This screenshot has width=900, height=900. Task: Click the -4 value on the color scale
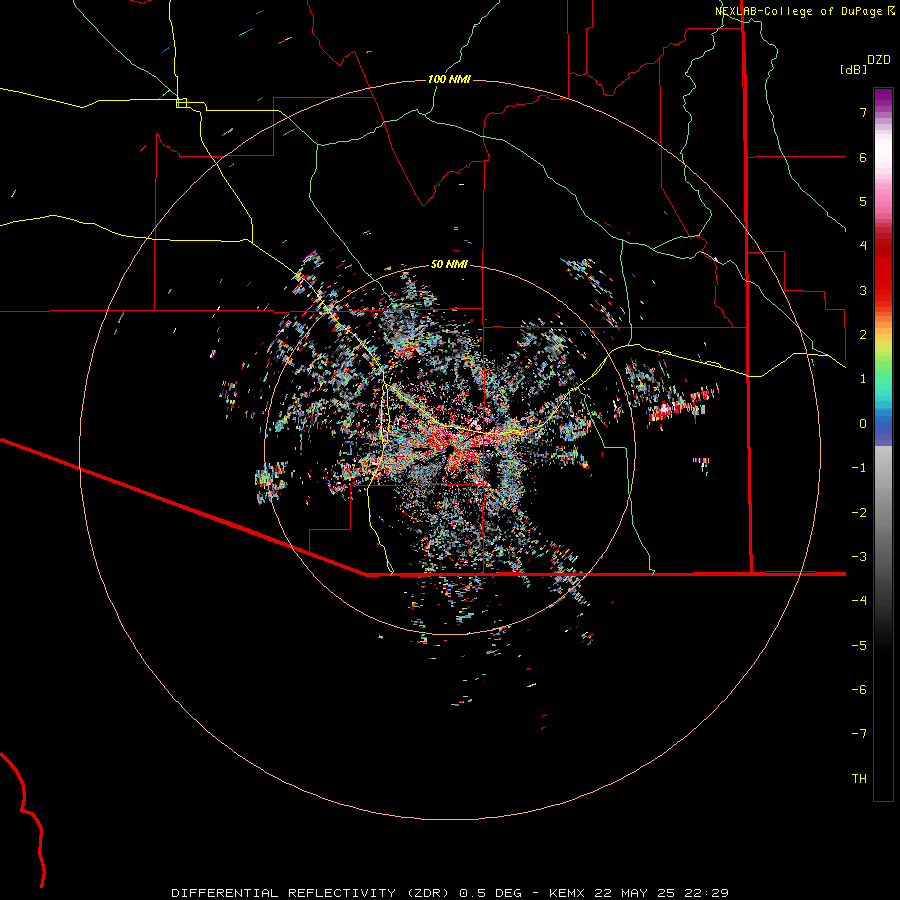click(859, 601)
